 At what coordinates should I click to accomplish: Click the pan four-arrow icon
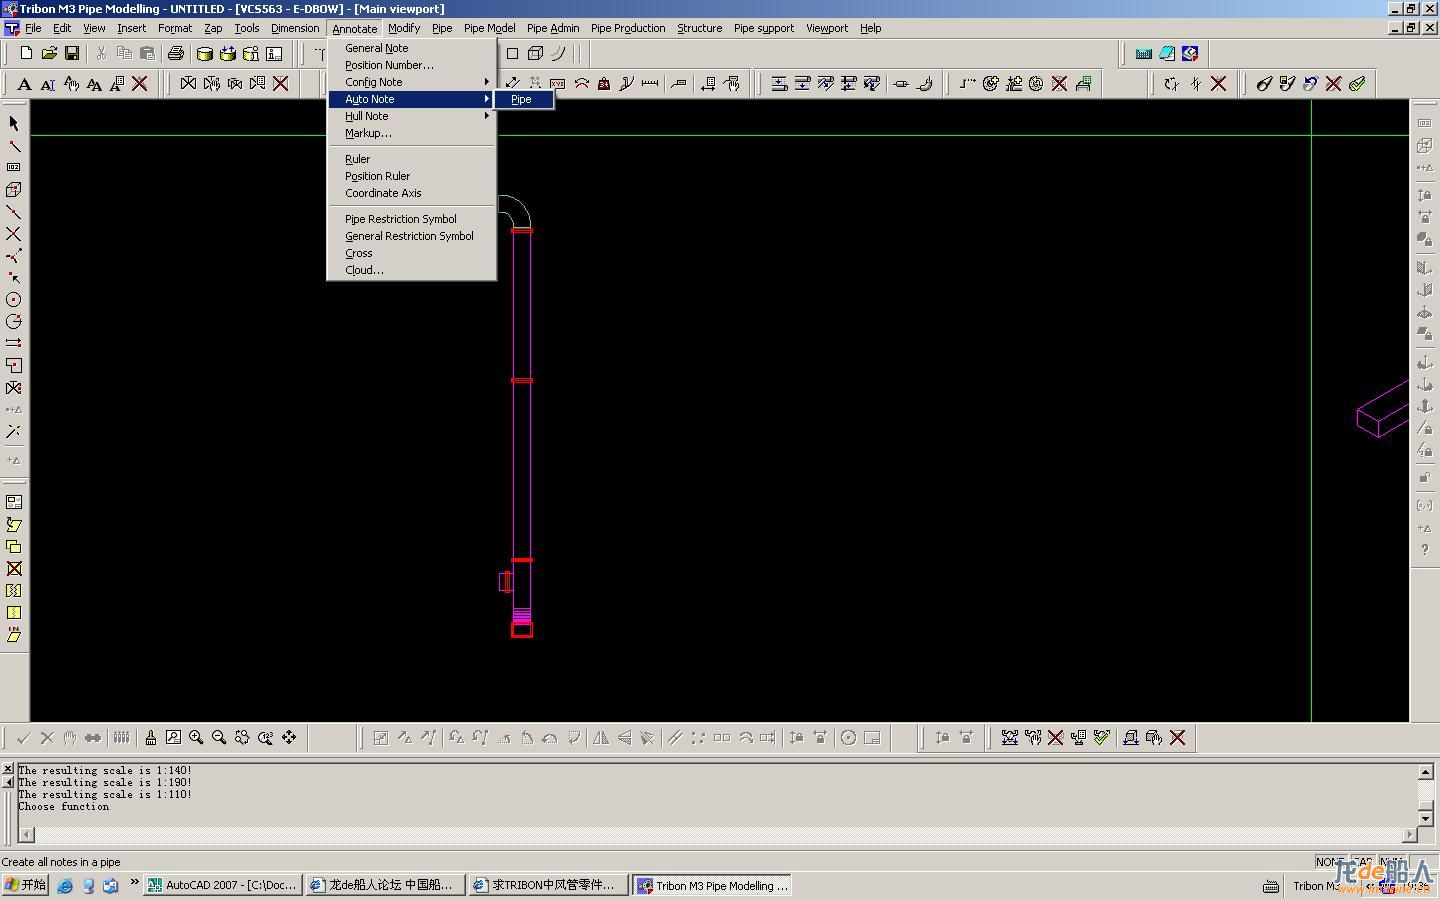click(289, 738)
